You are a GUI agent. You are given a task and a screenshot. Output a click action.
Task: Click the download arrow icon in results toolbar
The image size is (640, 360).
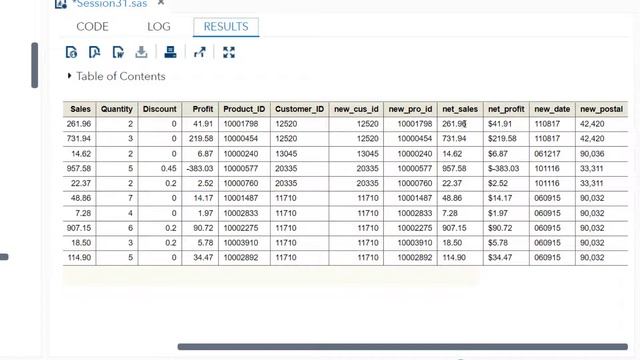tap(141, 52)
